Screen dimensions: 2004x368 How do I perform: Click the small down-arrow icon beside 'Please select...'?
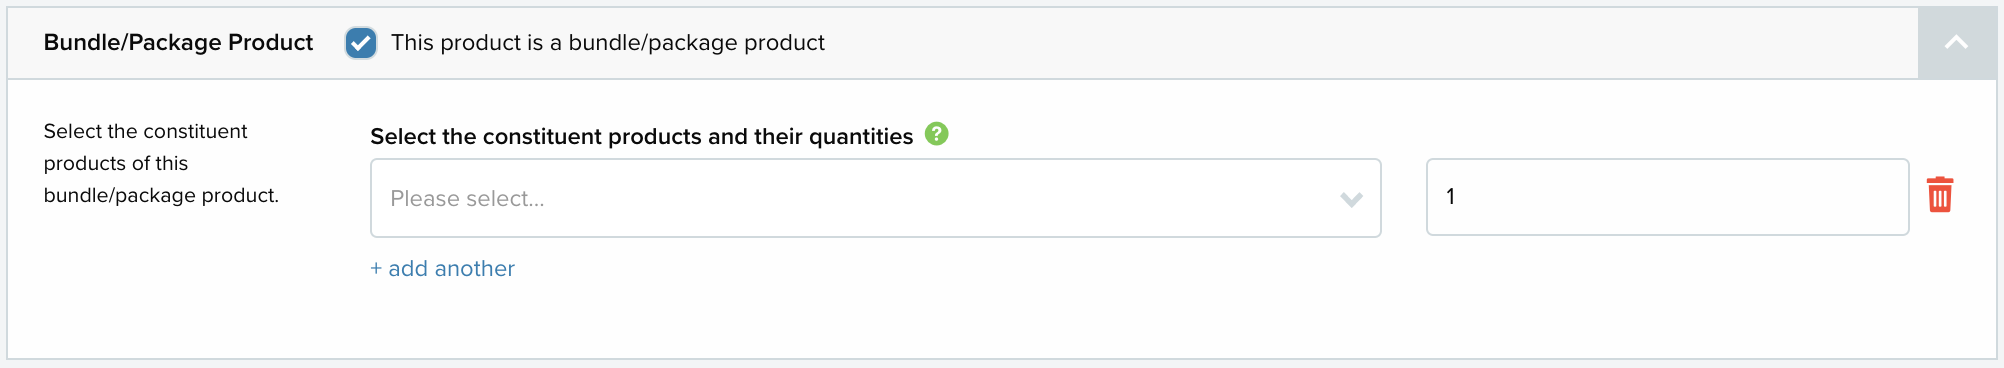pyautogui.click(x=1351, y=199)
